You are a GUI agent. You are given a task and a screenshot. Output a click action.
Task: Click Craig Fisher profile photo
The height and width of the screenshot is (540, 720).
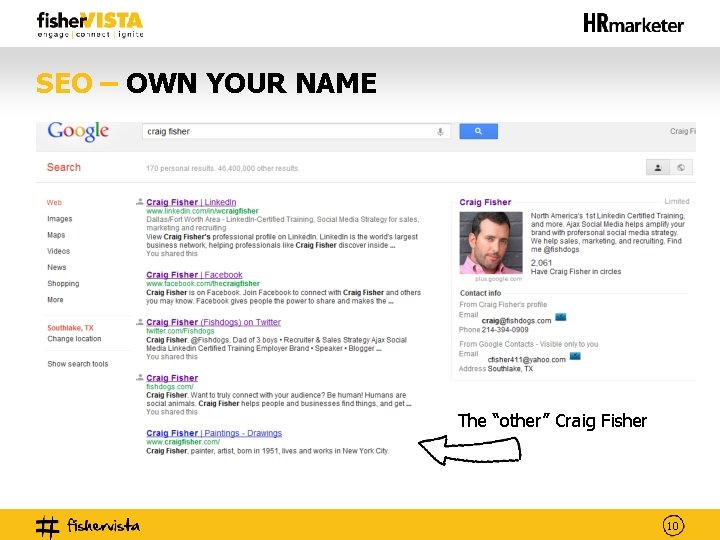(x=491, y=243)
